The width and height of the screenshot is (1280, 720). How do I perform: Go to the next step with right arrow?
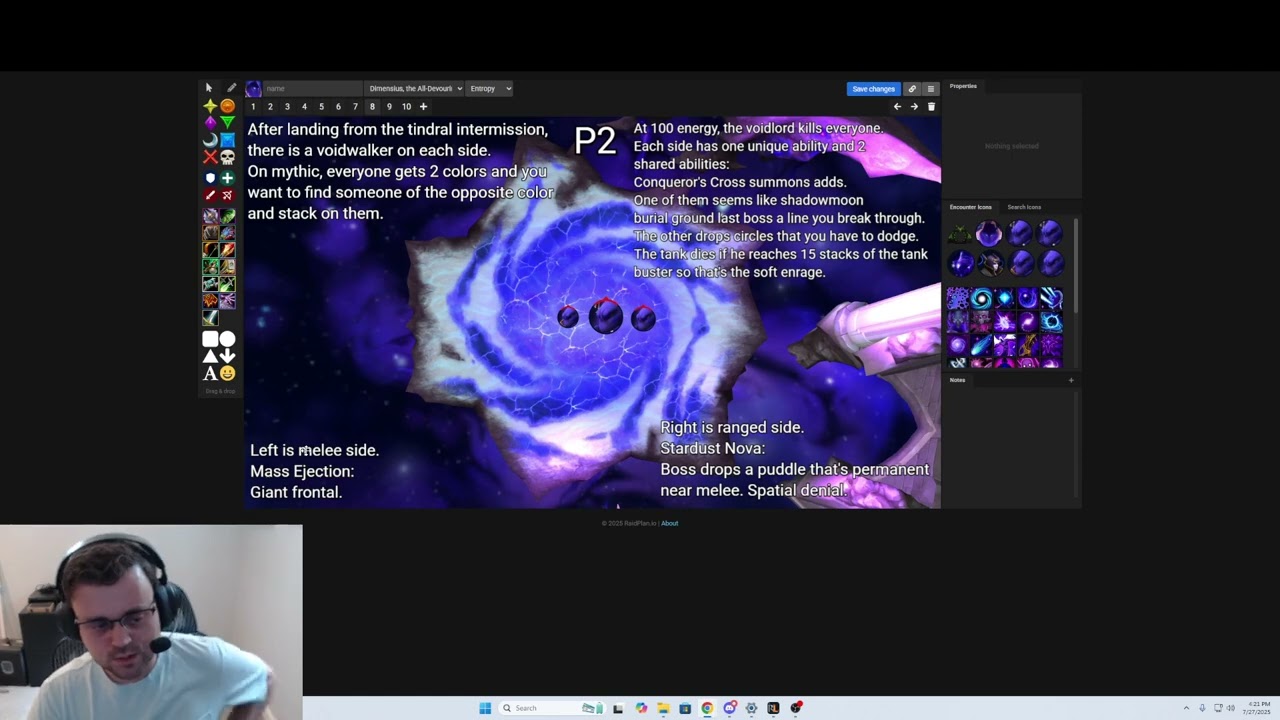(914, 107)
